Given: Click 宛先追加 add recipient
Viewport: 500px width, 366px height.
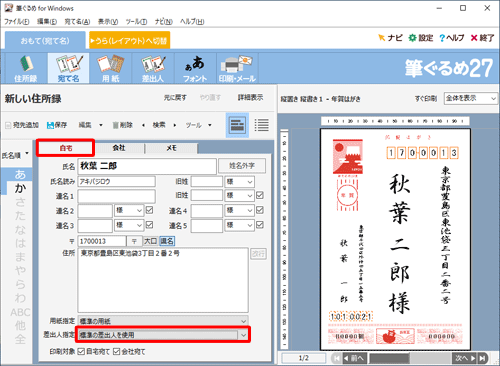Looking at the screenshot, I should click(x=22, y=125).
